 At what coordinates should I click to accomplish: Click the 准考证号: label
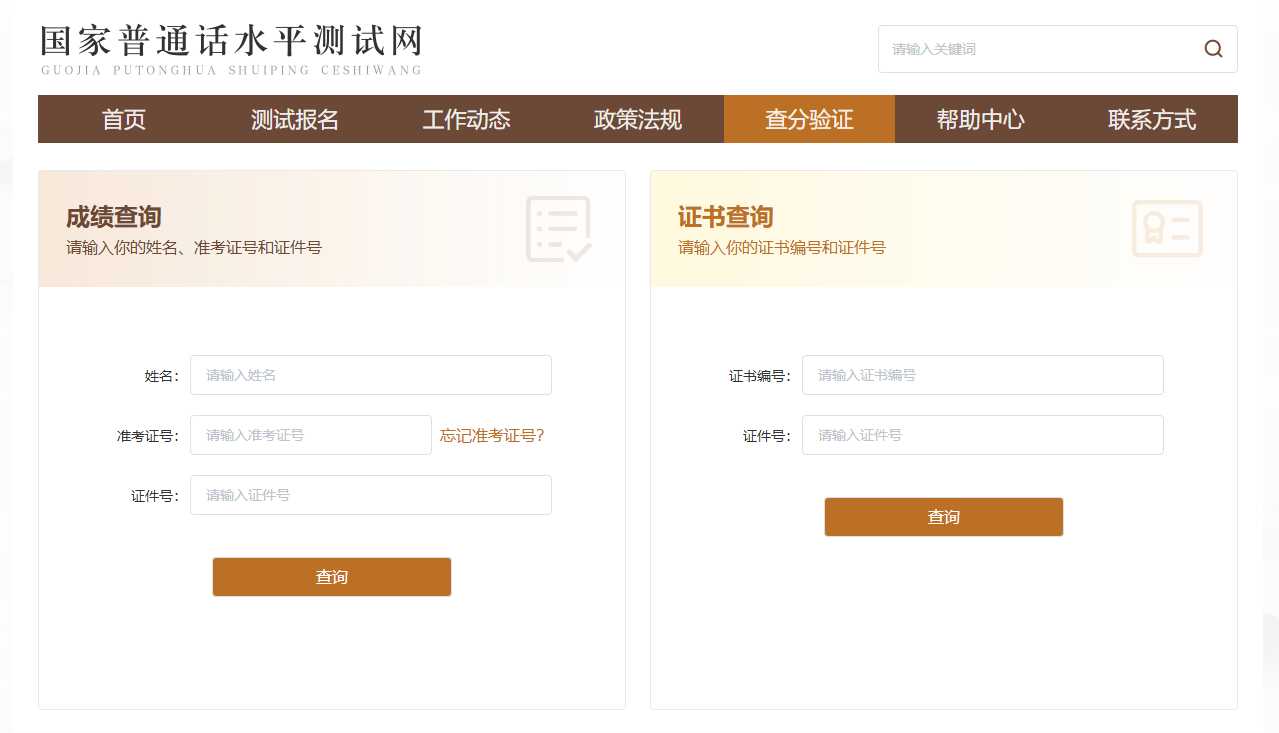148,436
